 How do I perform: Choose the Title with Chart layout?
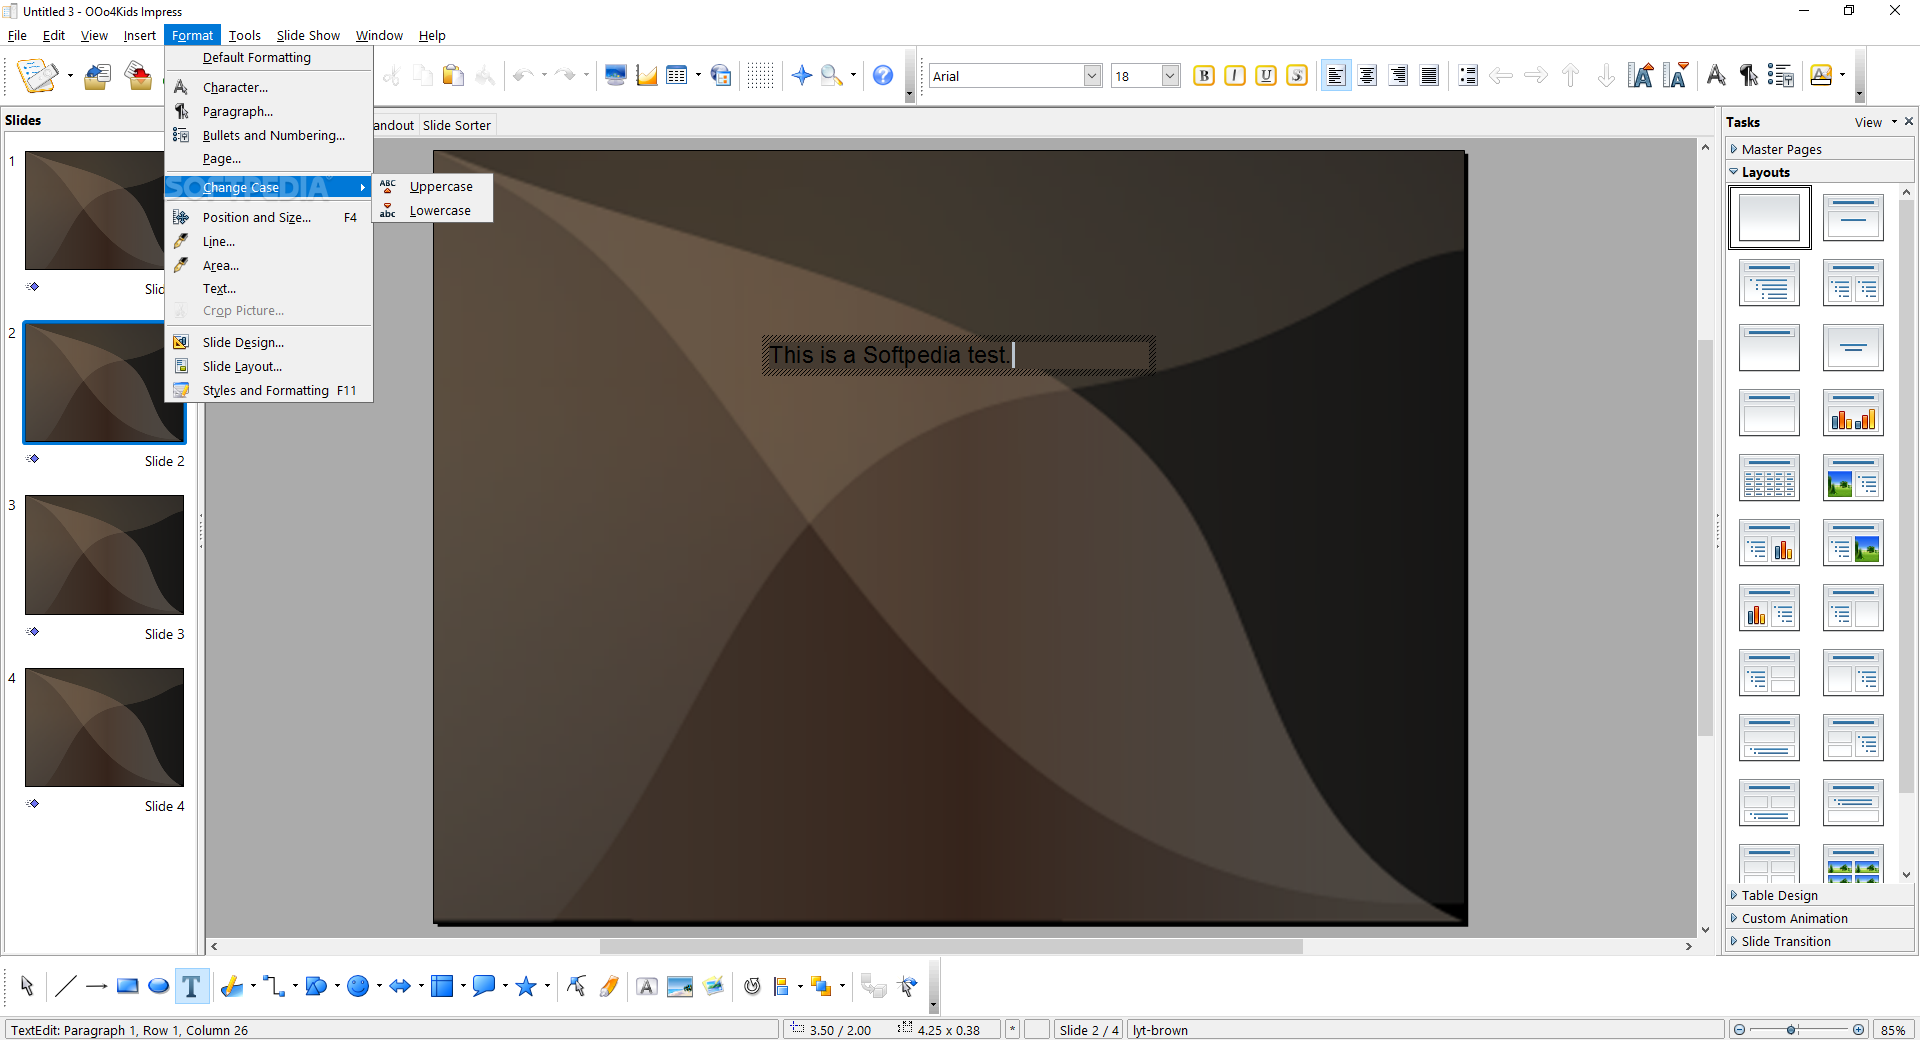click(x=1853, y=413)
